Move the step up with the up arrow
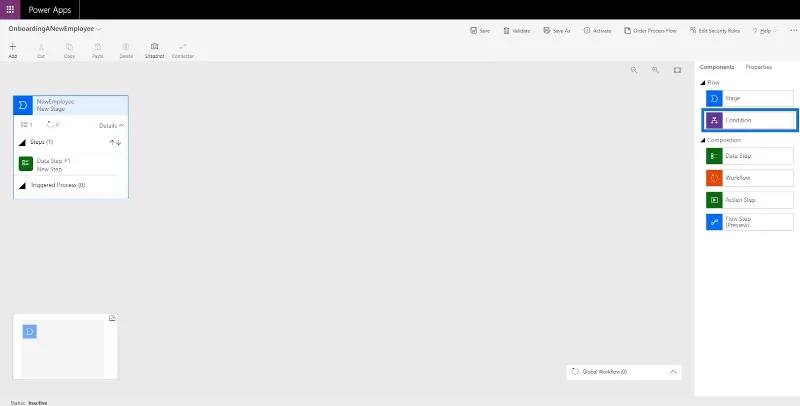Image resolution: width=800 pixels, height=406 pixels. pos(112,142)
